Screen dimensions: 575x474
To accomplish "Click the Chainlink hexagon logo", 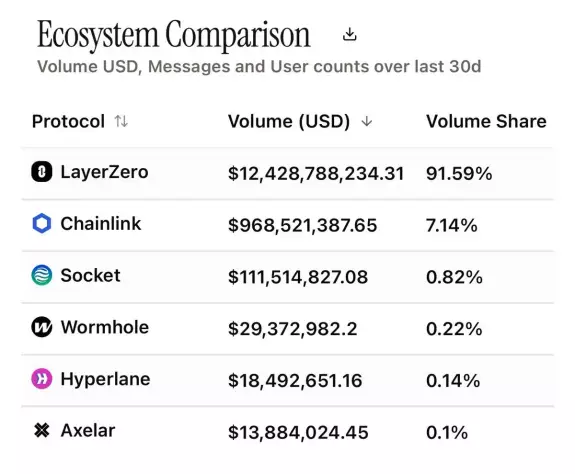I will [x=41, y=223].
